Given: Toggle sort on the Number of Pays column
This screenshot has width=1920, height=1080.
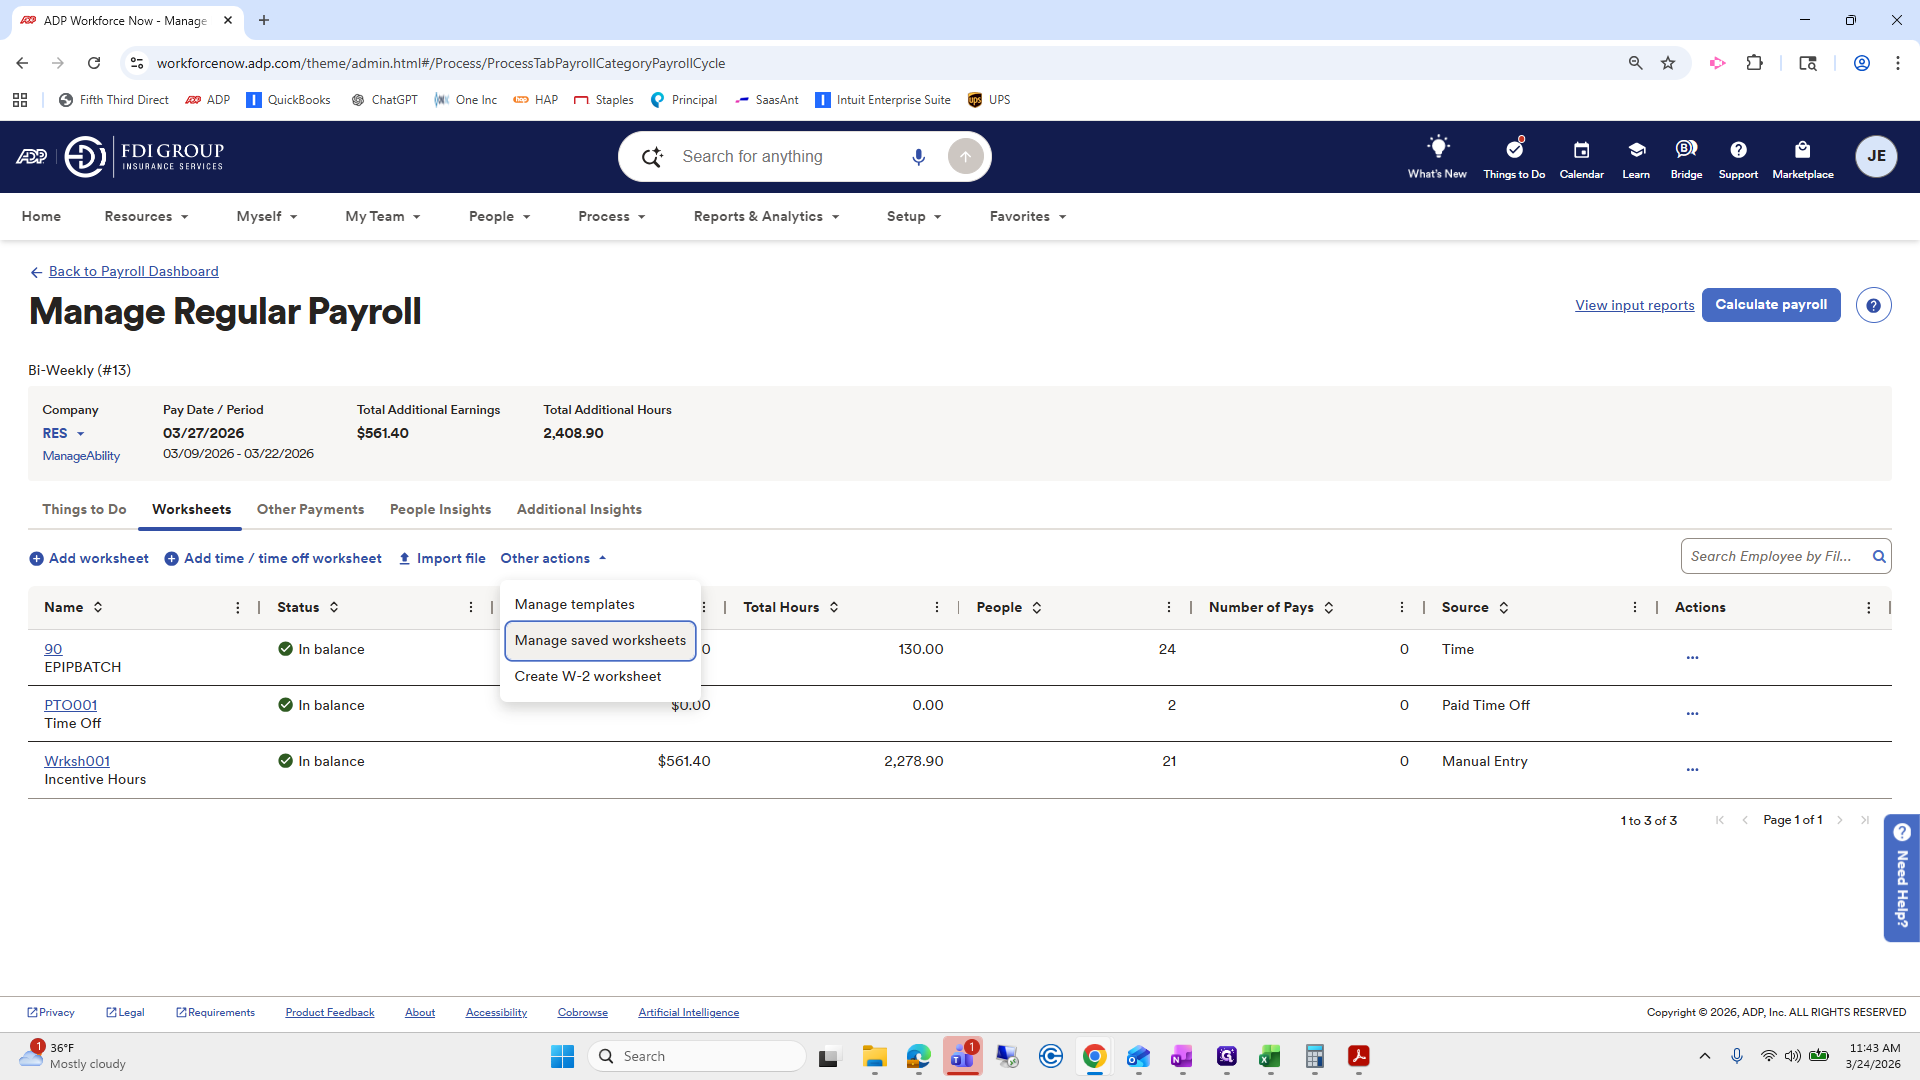Looking at the screenshot, I should pyautogui.click(x=1329, y=607).
